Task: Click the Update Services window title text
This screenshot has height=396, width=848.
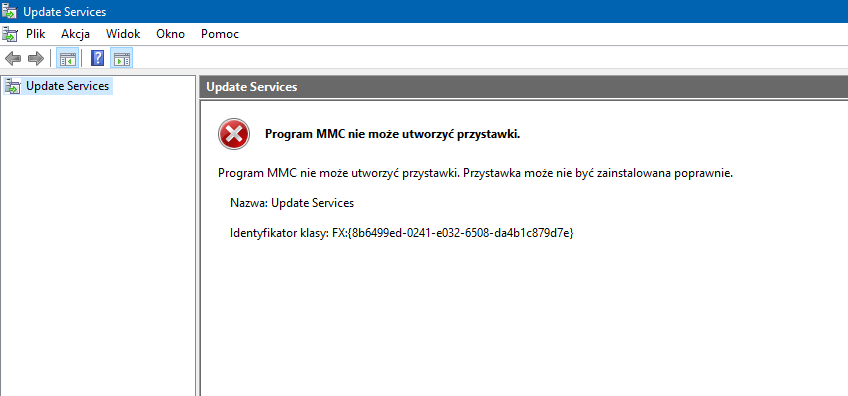Action: 64,12
